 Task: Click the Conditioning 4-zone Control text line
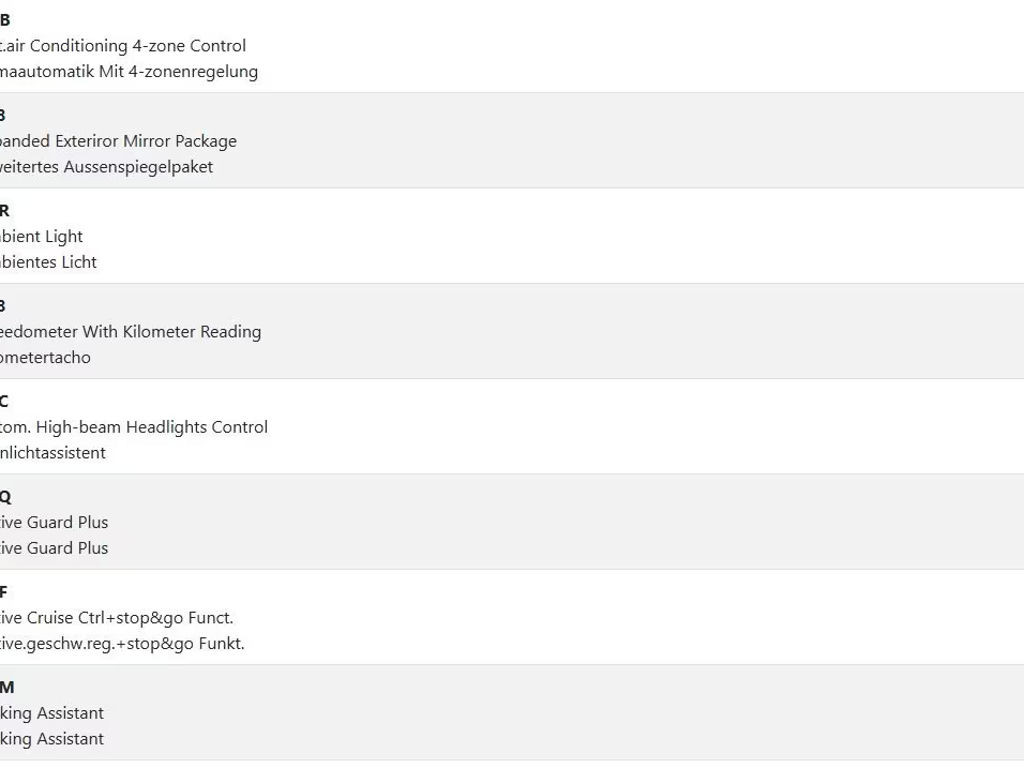(x=122, y=46)
